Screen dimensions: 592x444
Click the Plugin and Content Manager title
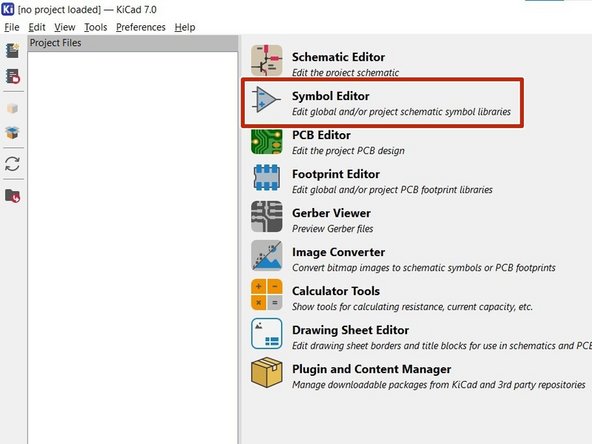pyautogui.click(x=372, y=369)
